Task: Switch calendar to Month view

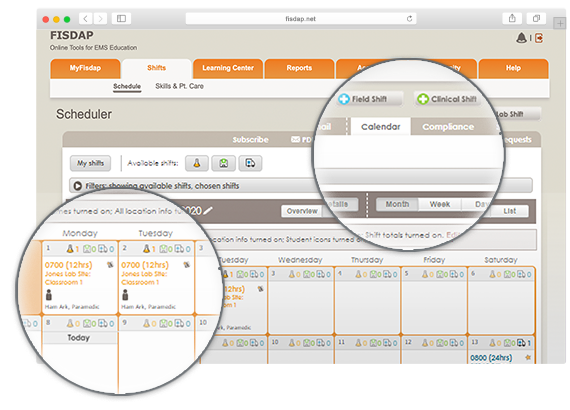Action: 397,204
